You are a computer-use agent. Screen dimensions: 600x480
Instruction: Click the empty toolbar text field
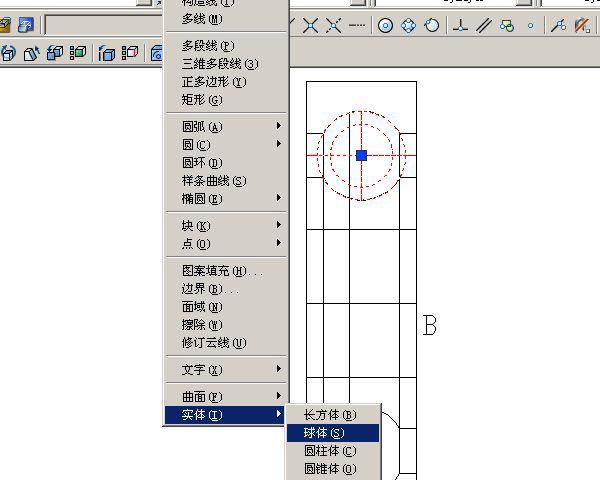(103, 25)
